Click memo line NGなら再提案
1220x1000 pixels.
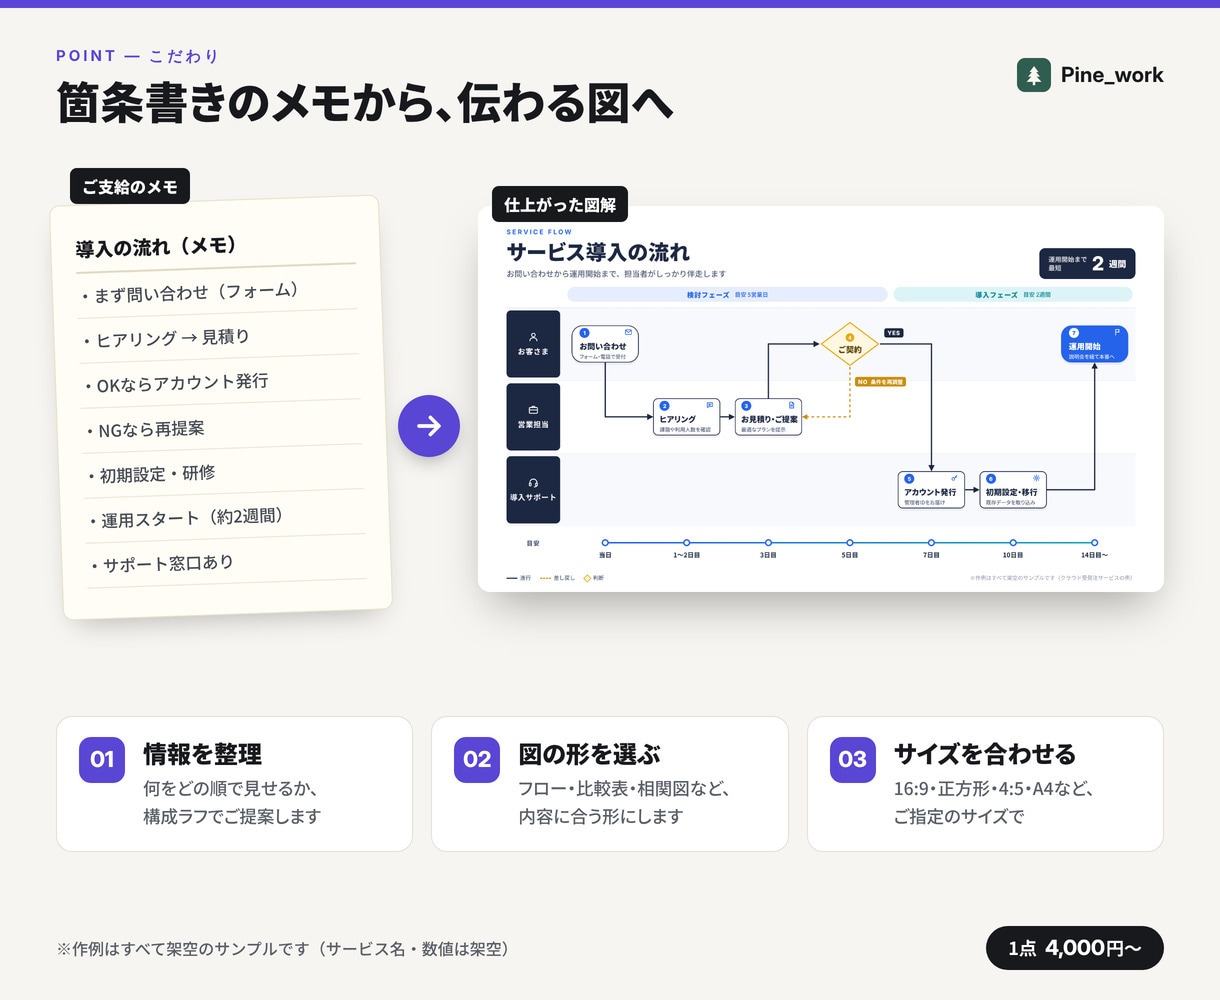145,430
